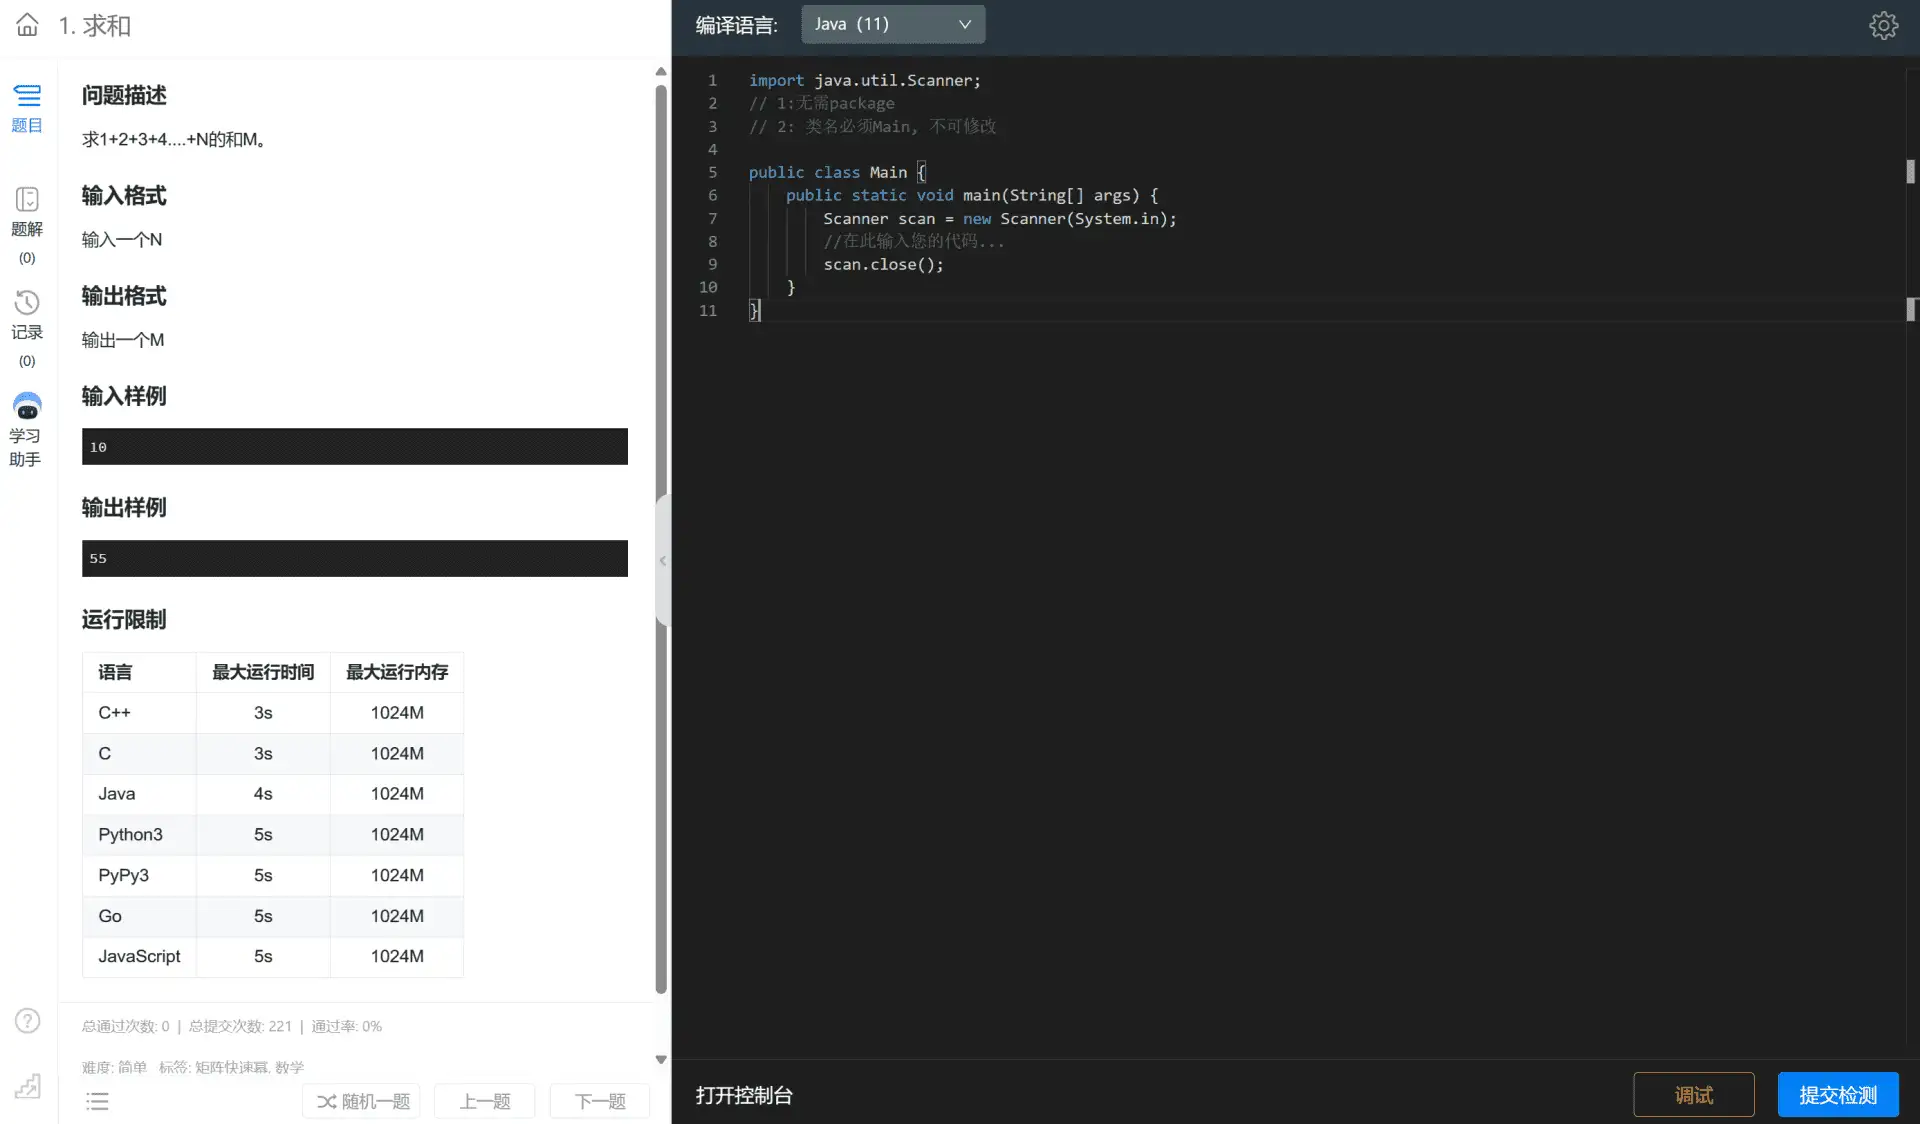The width and height of the screenshot is (1920, 1124).
Task: Click the output sample box containing 55
Action: click(355, 558)
